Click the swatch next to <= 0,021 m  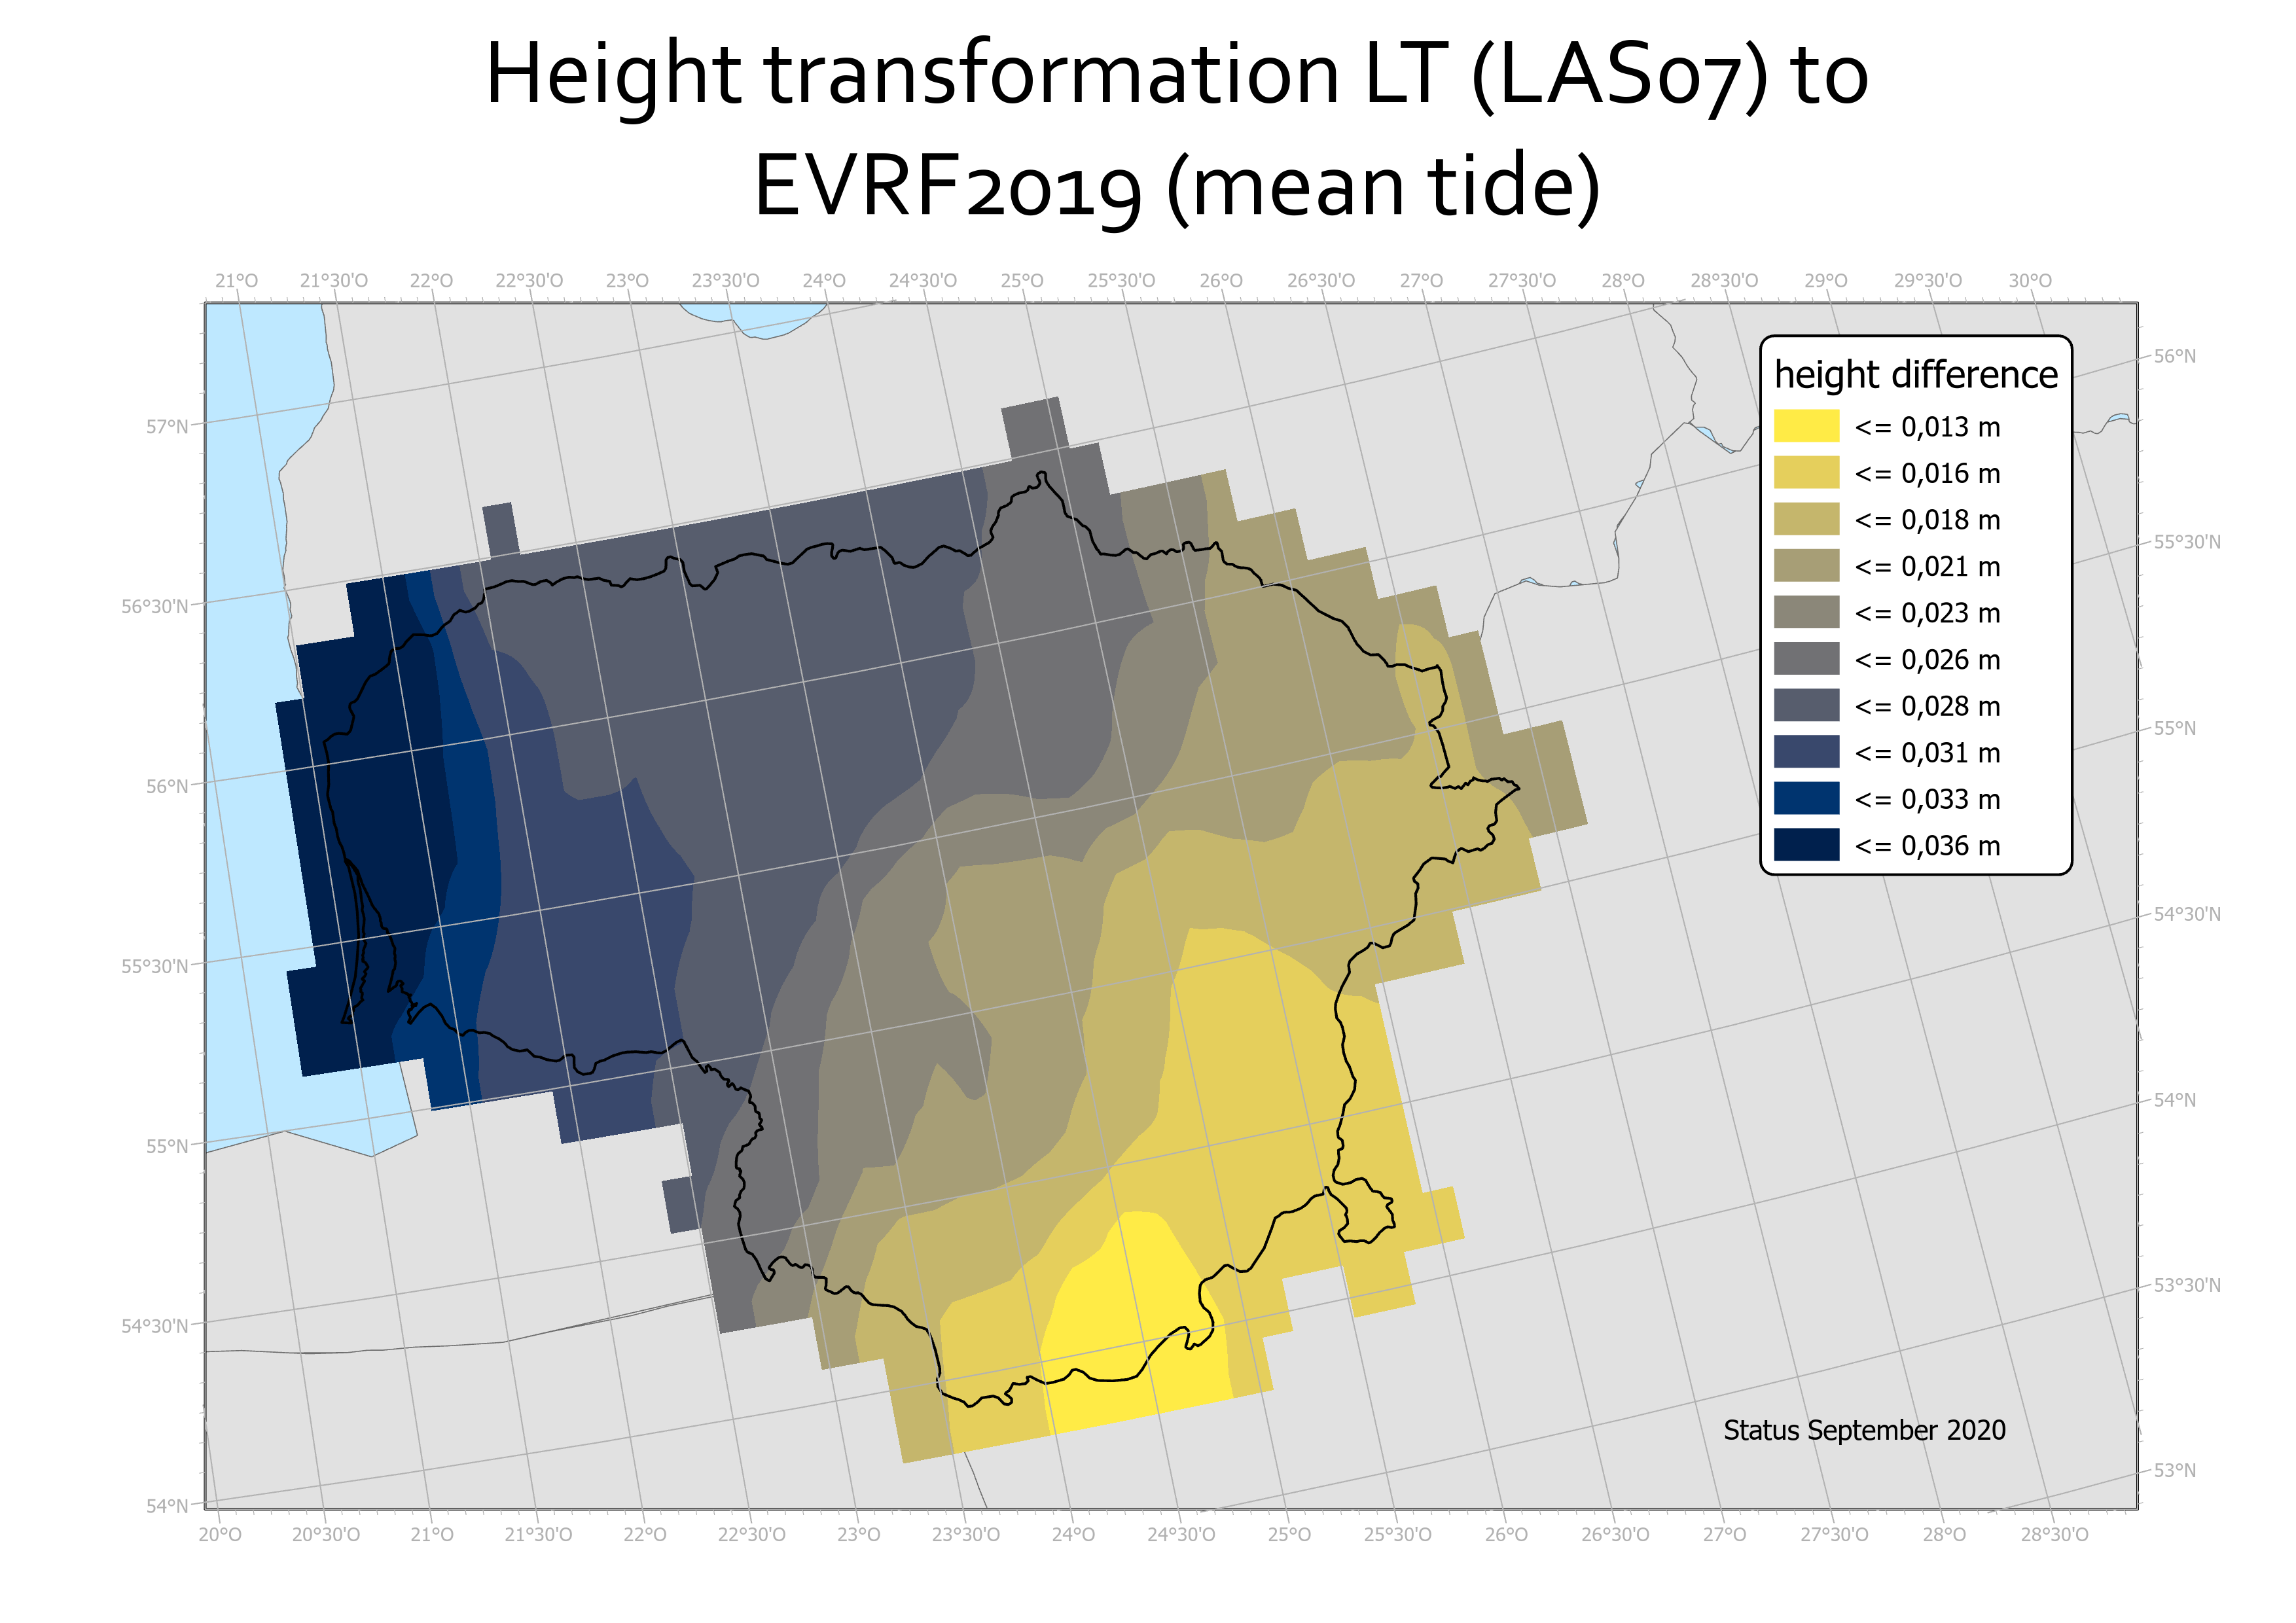(x=1806, y=565)
